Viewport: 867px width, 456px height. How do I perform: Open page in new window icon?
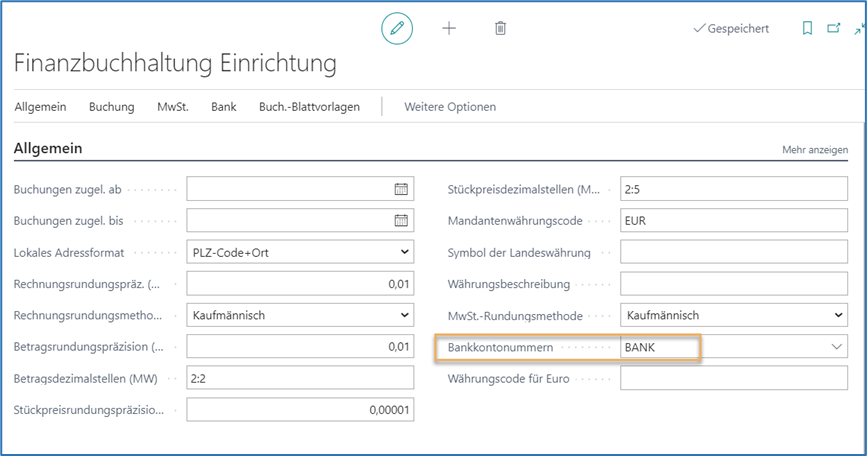tap(833, 29)
